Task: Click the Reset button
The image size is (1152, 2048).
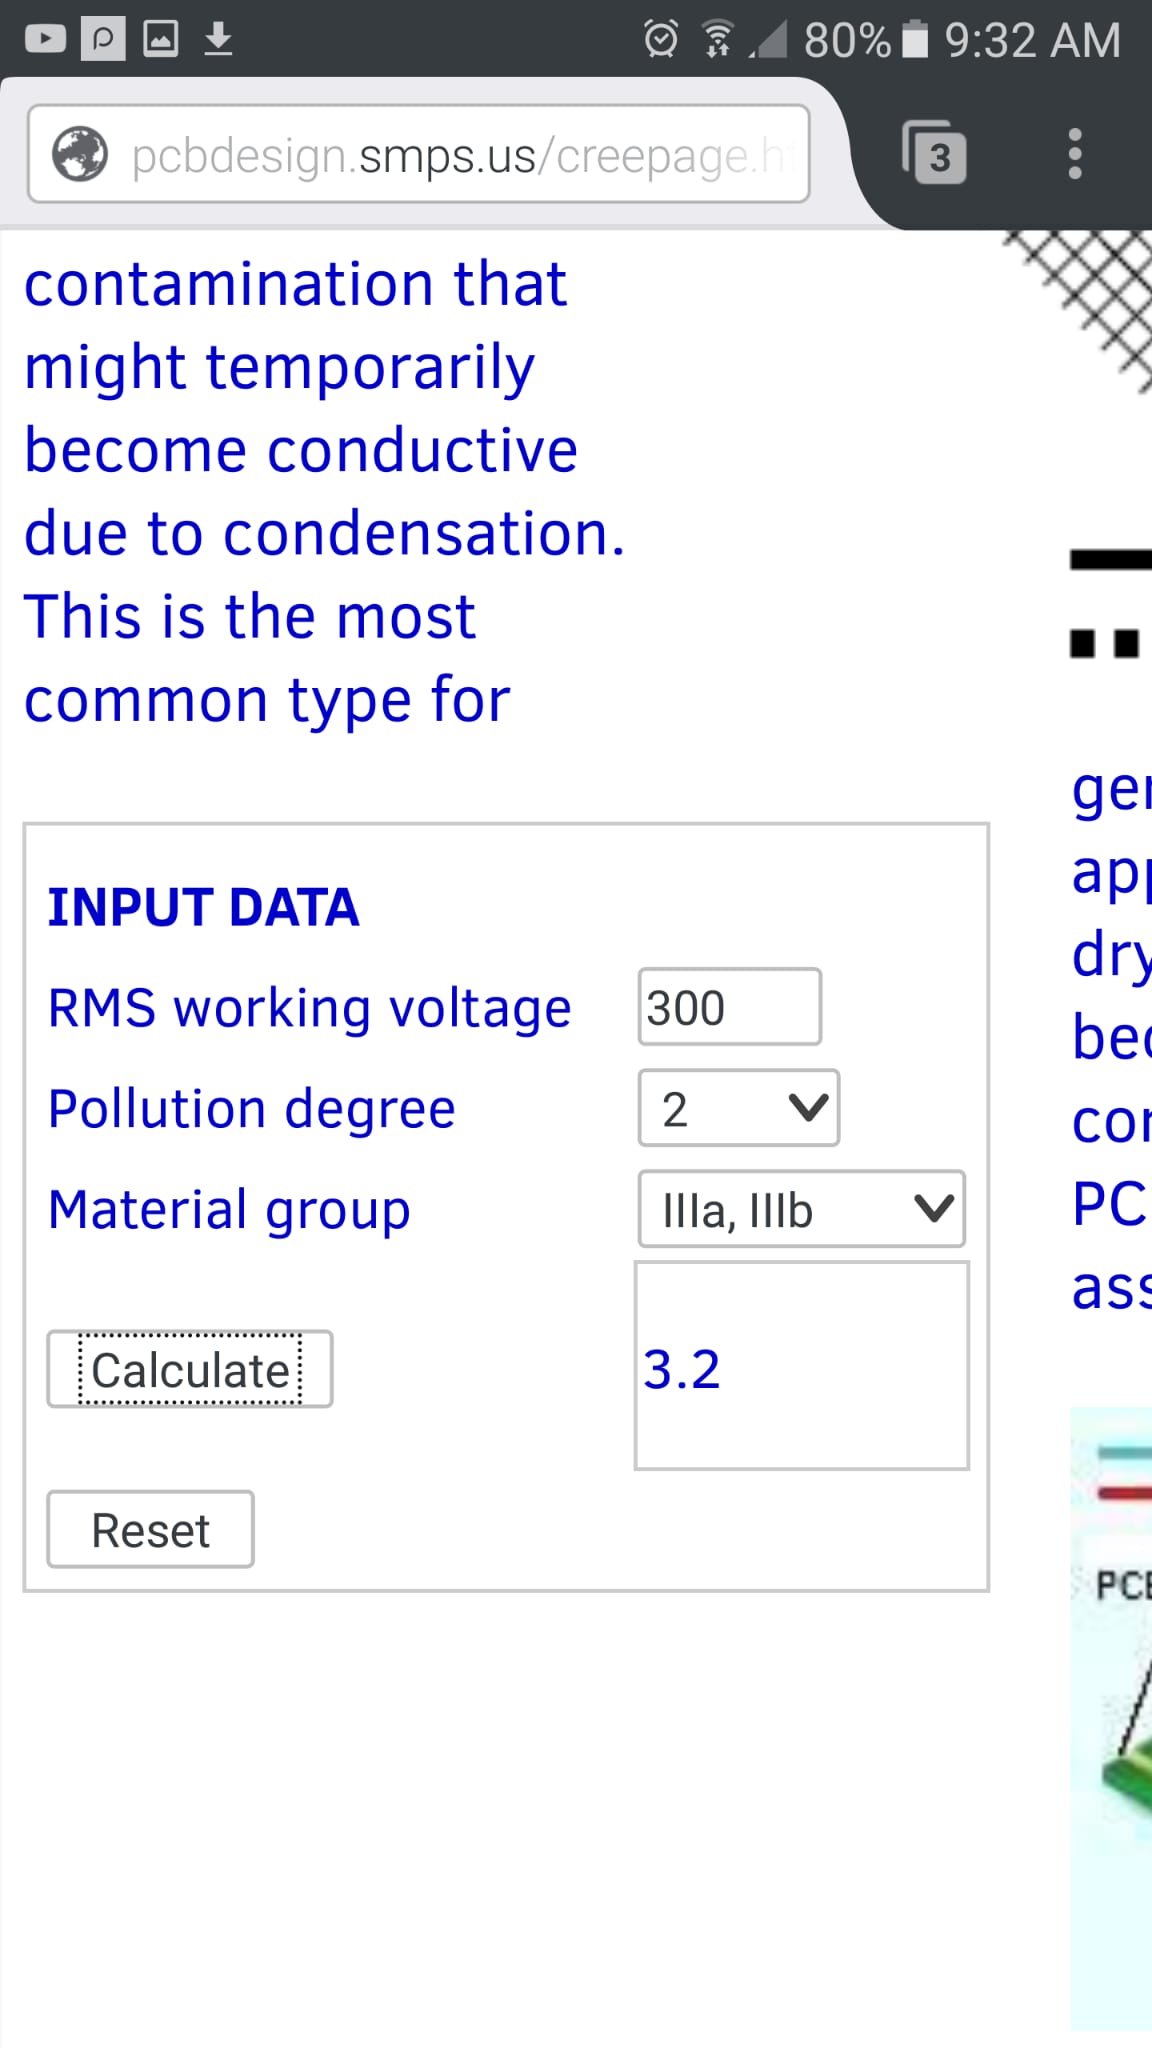Action: (x=150, y=1530)
